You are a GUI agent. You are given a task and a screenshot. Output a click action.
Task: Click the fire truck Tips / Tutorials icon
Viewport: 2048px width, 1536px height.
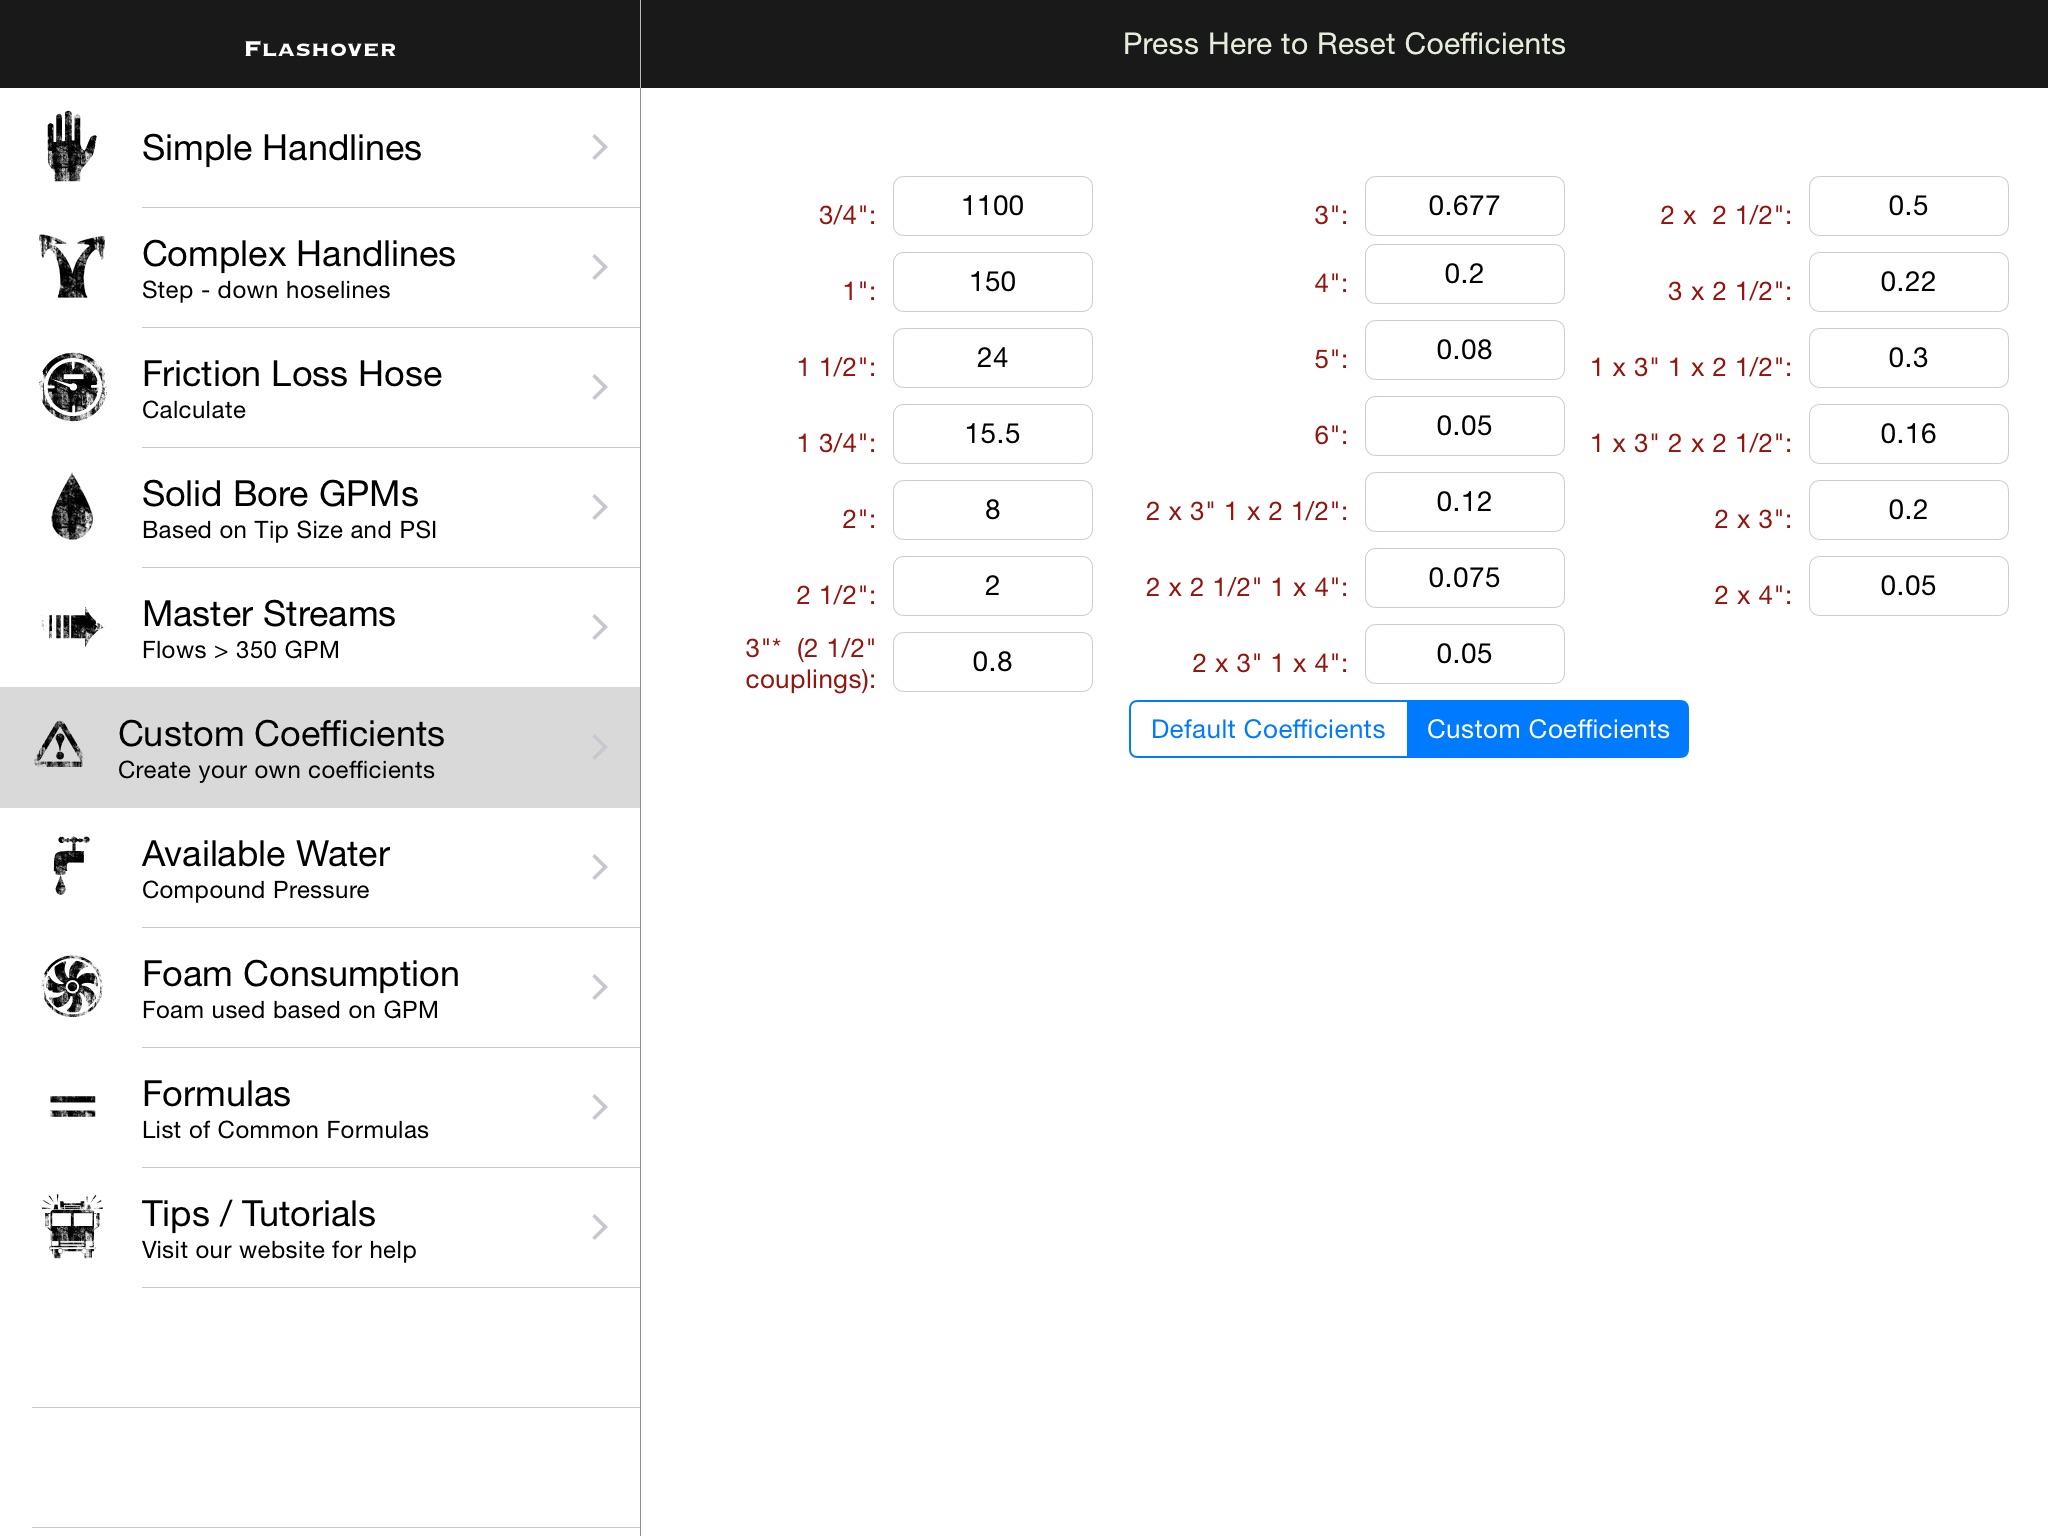(x=72, y=1226)
